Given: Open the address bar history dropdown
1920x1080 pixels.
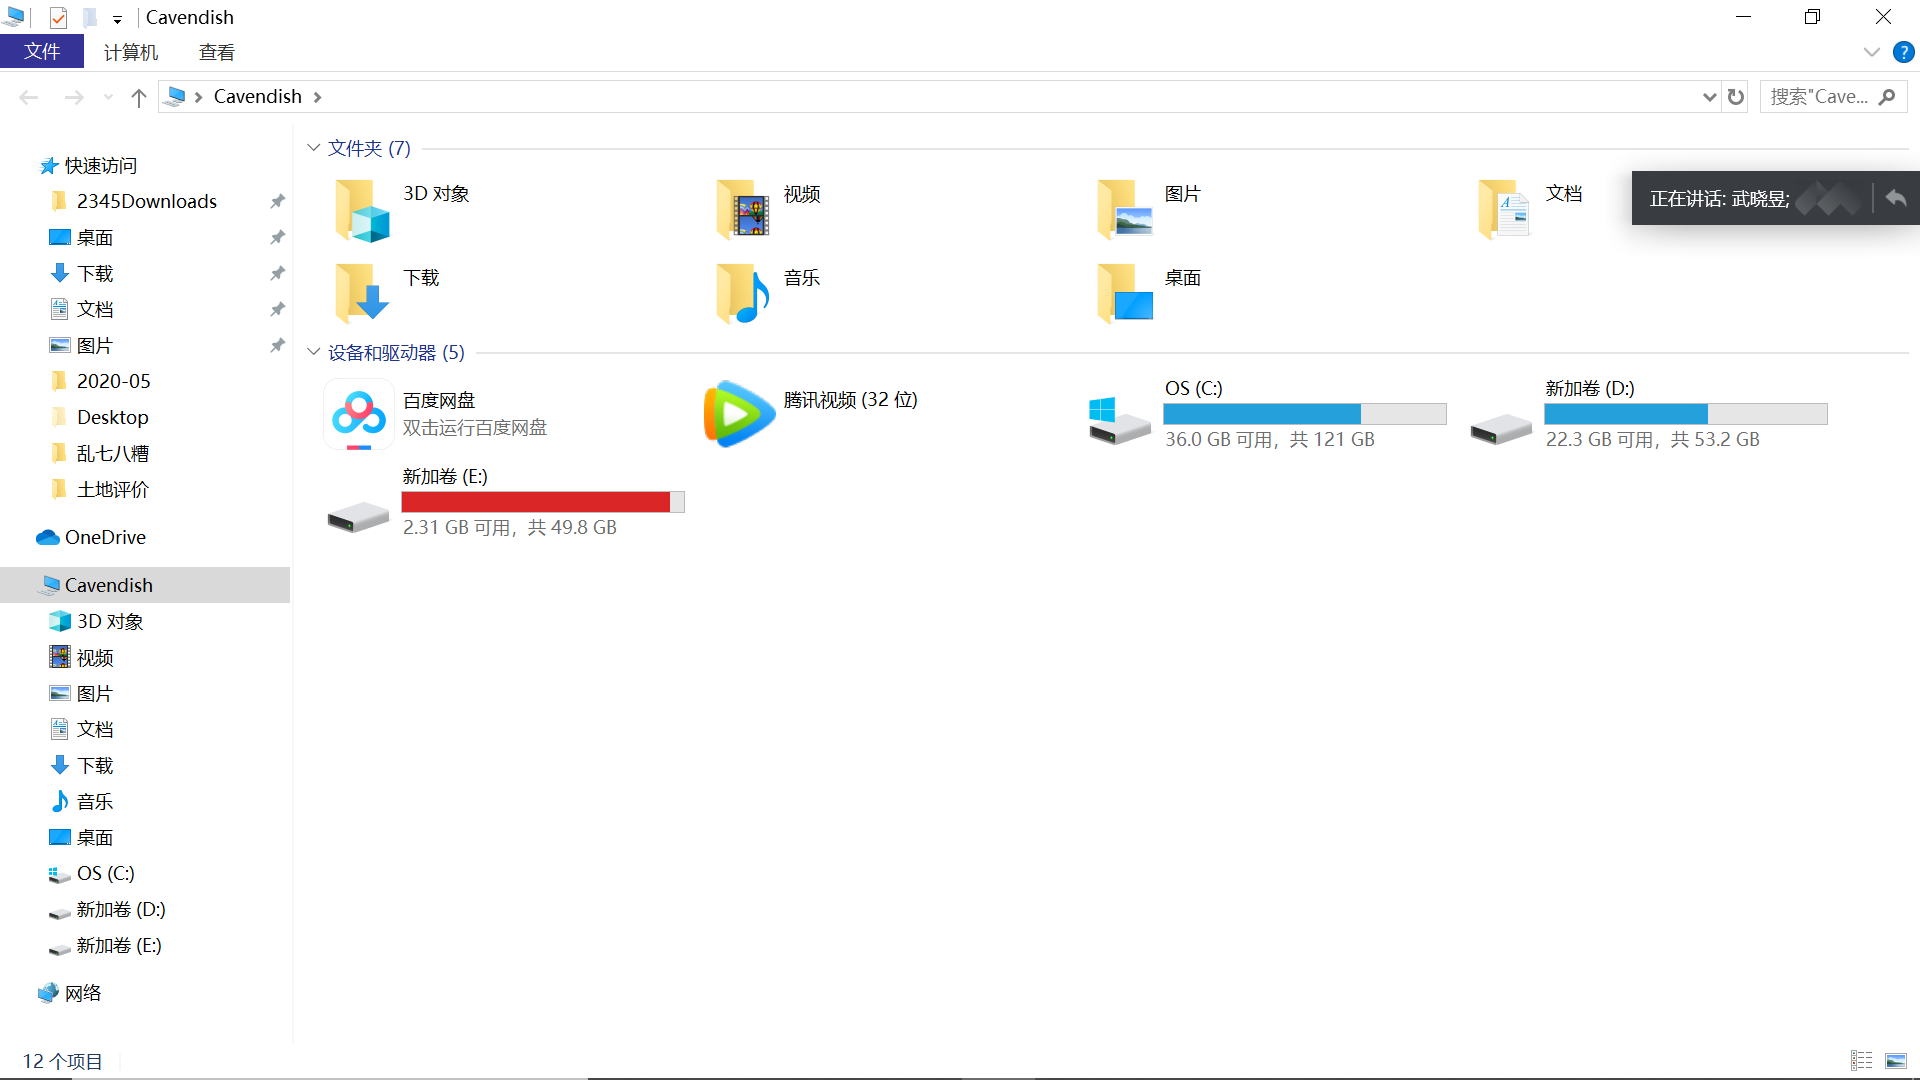Looking at the screenshot, I should [x=1709, y=97].
